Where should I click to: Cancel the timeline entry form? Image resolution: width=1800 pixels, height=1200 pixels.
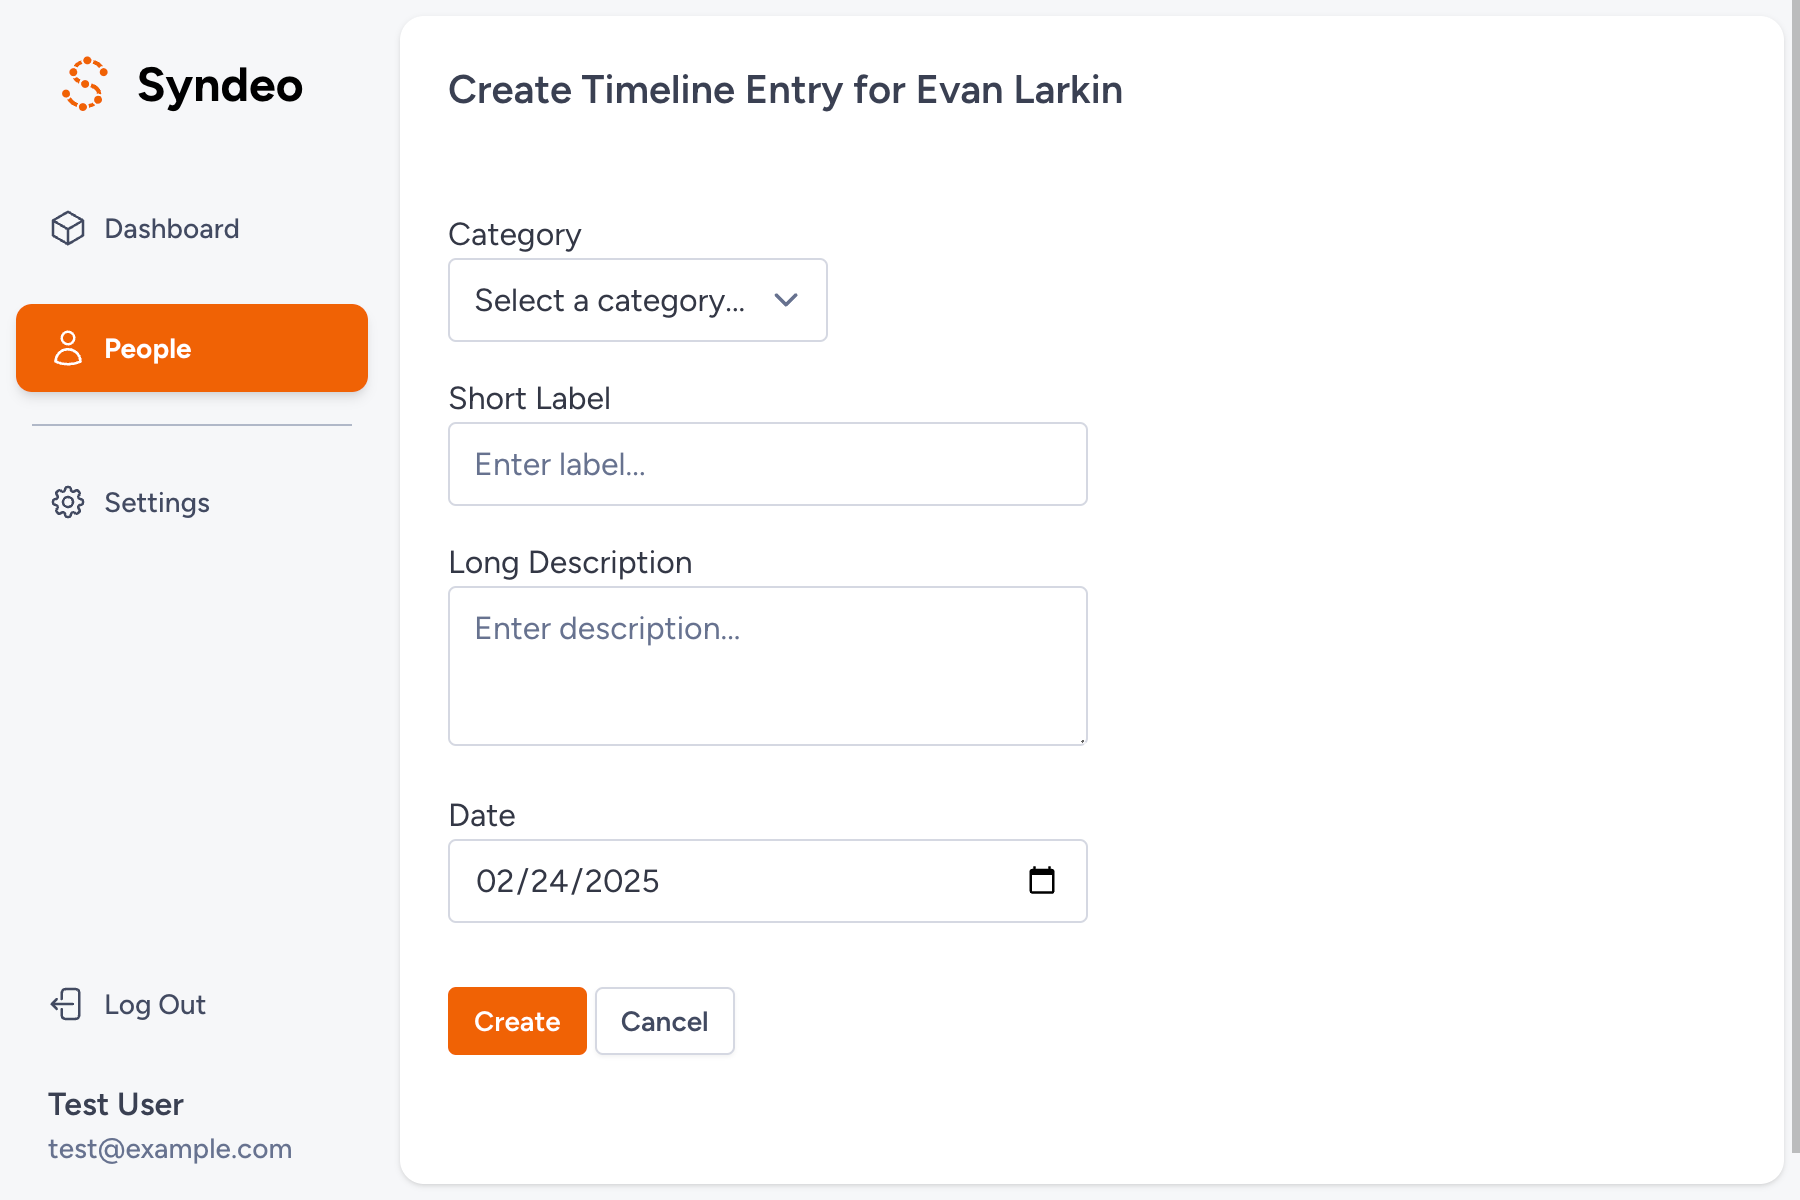[664, 1021]
